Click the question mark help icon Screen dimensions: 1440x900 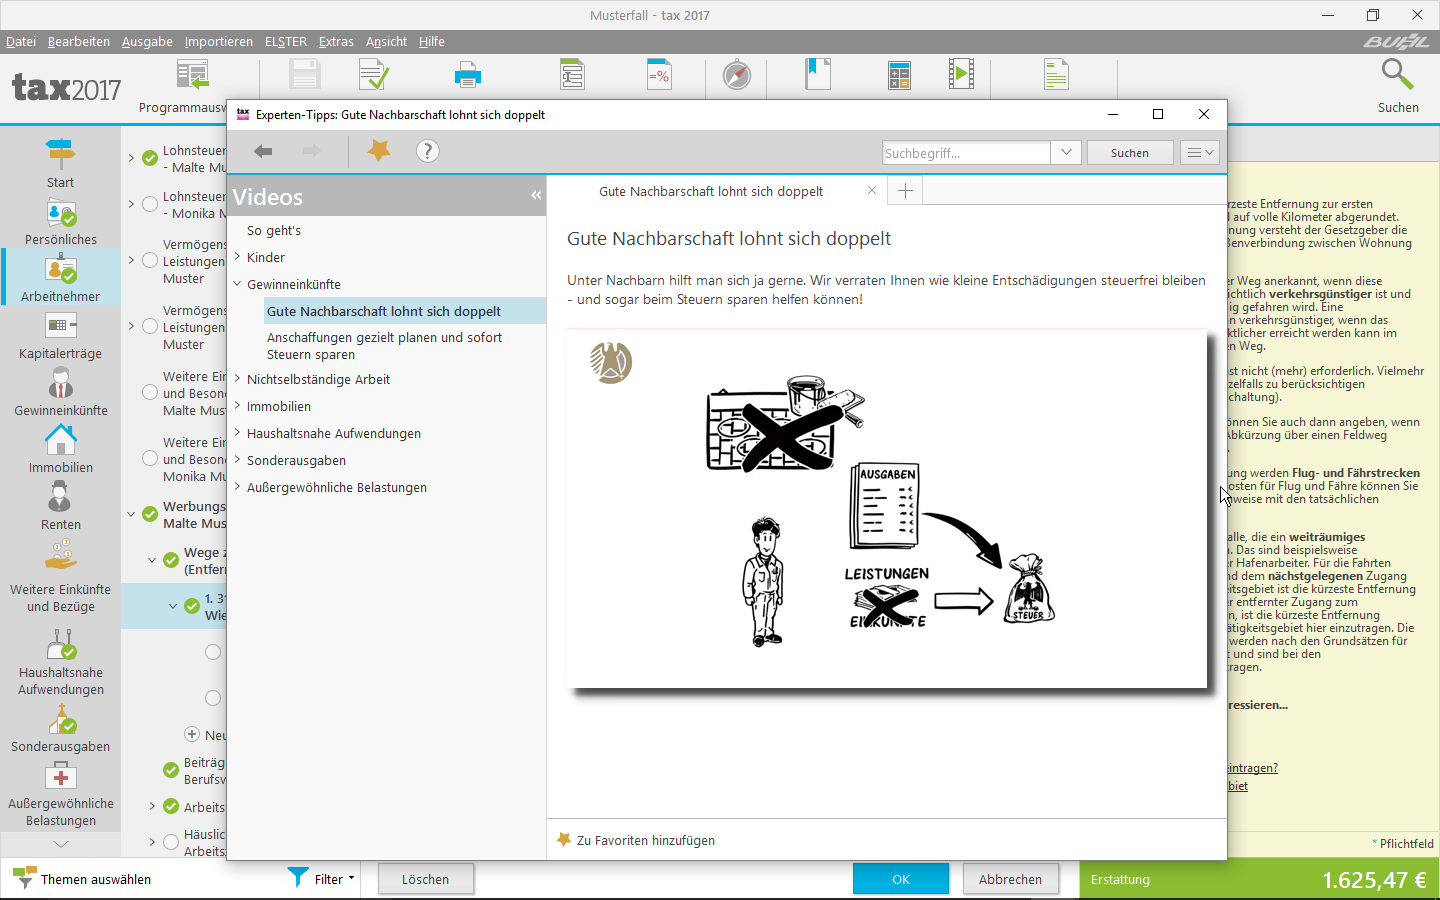[x=427, y=151]
